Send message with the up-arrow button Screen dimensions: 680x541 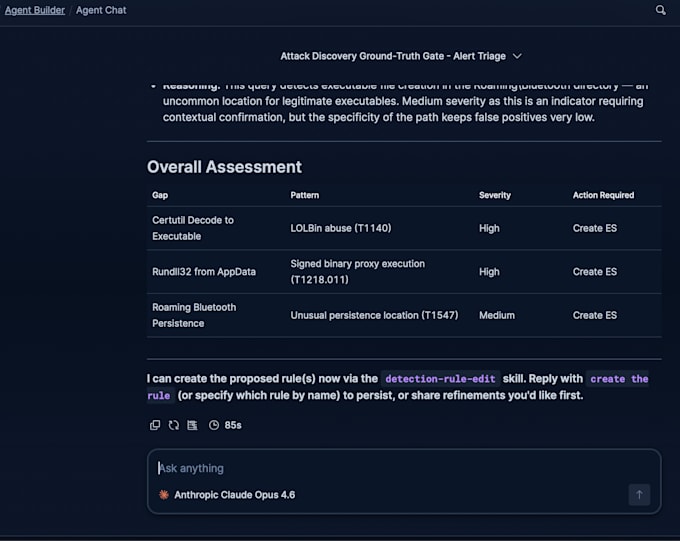point(639,495)
